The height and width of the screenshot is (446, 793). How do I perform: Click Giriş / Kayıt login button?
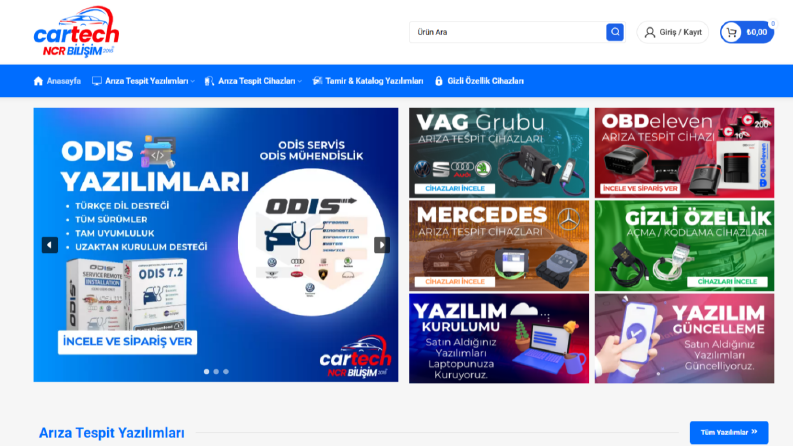click(x=673, y=32)
